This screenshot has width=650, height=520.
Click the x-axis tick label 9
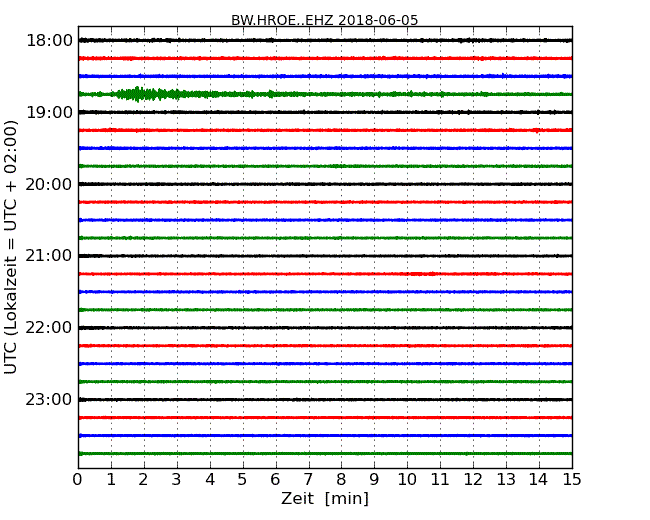pyautogui.click(x=374, y=479)
